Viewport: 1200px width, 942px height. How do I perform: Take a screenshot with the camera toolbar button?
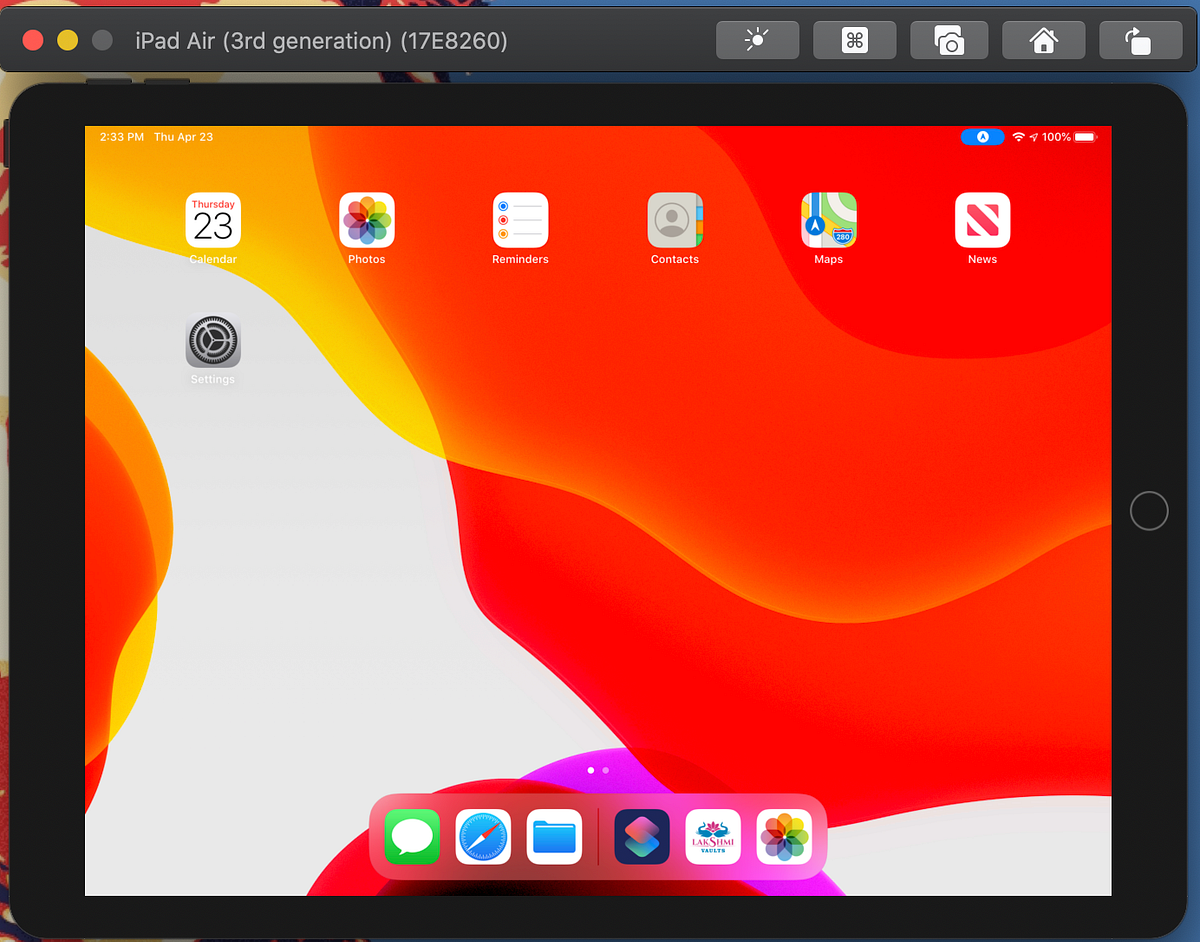click(948, 40)
